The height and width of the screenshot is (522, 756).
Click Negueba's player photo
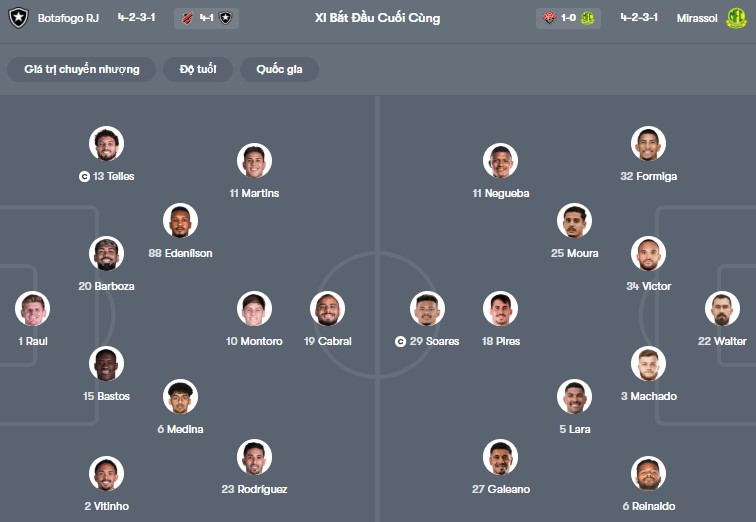[500, 161]
